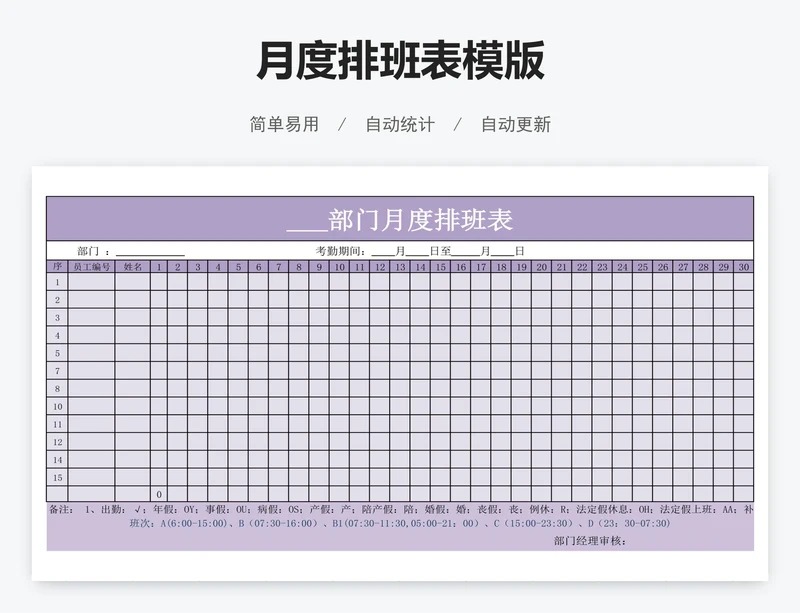Click the day 4 column header

(x=218, y=266)
